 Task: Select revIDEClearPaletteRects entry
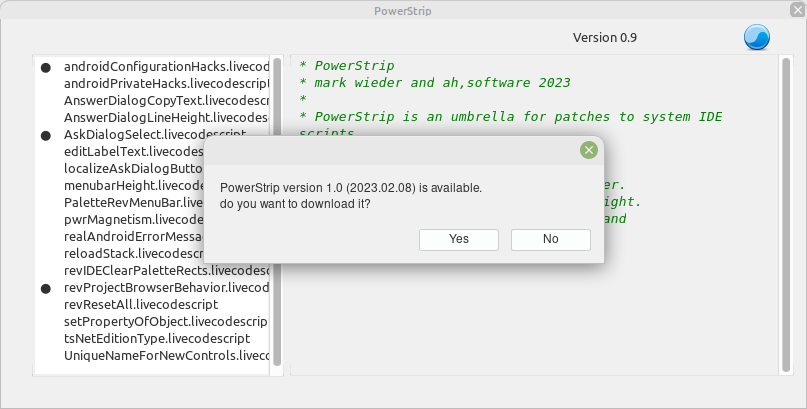tap(166, 271)
